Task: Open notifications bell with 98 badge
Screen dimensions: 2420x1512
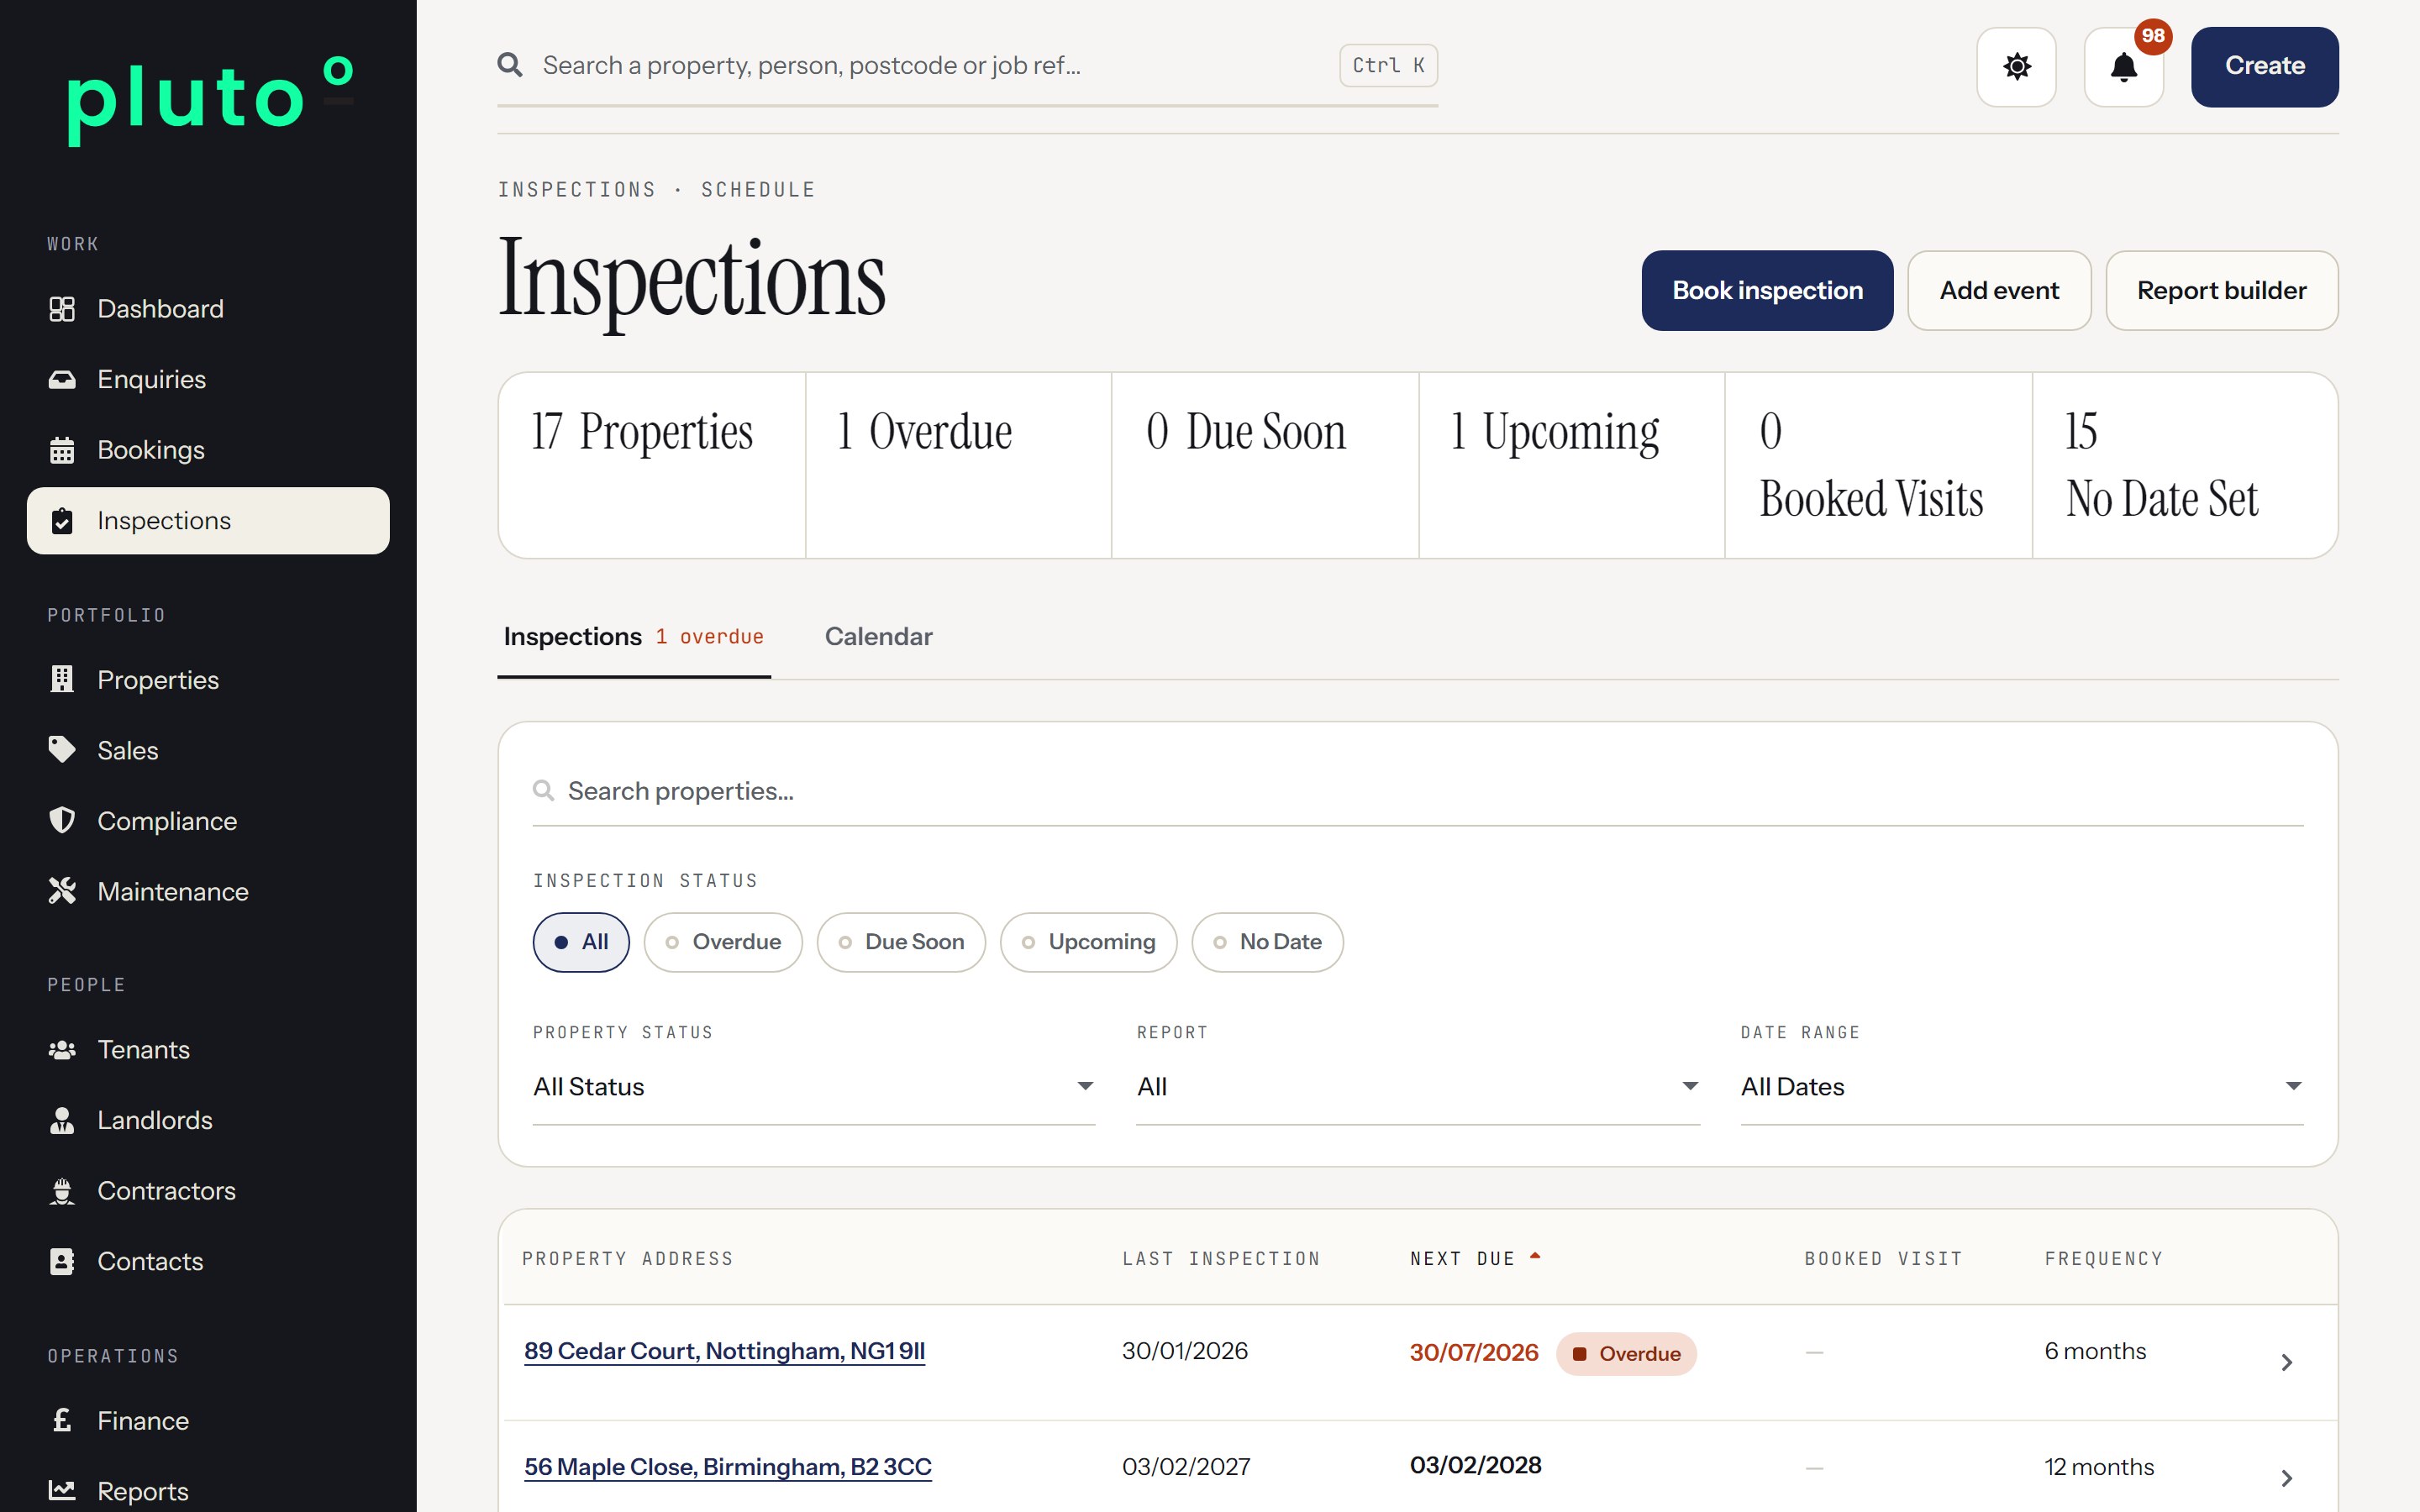Action: (2123, 67)
